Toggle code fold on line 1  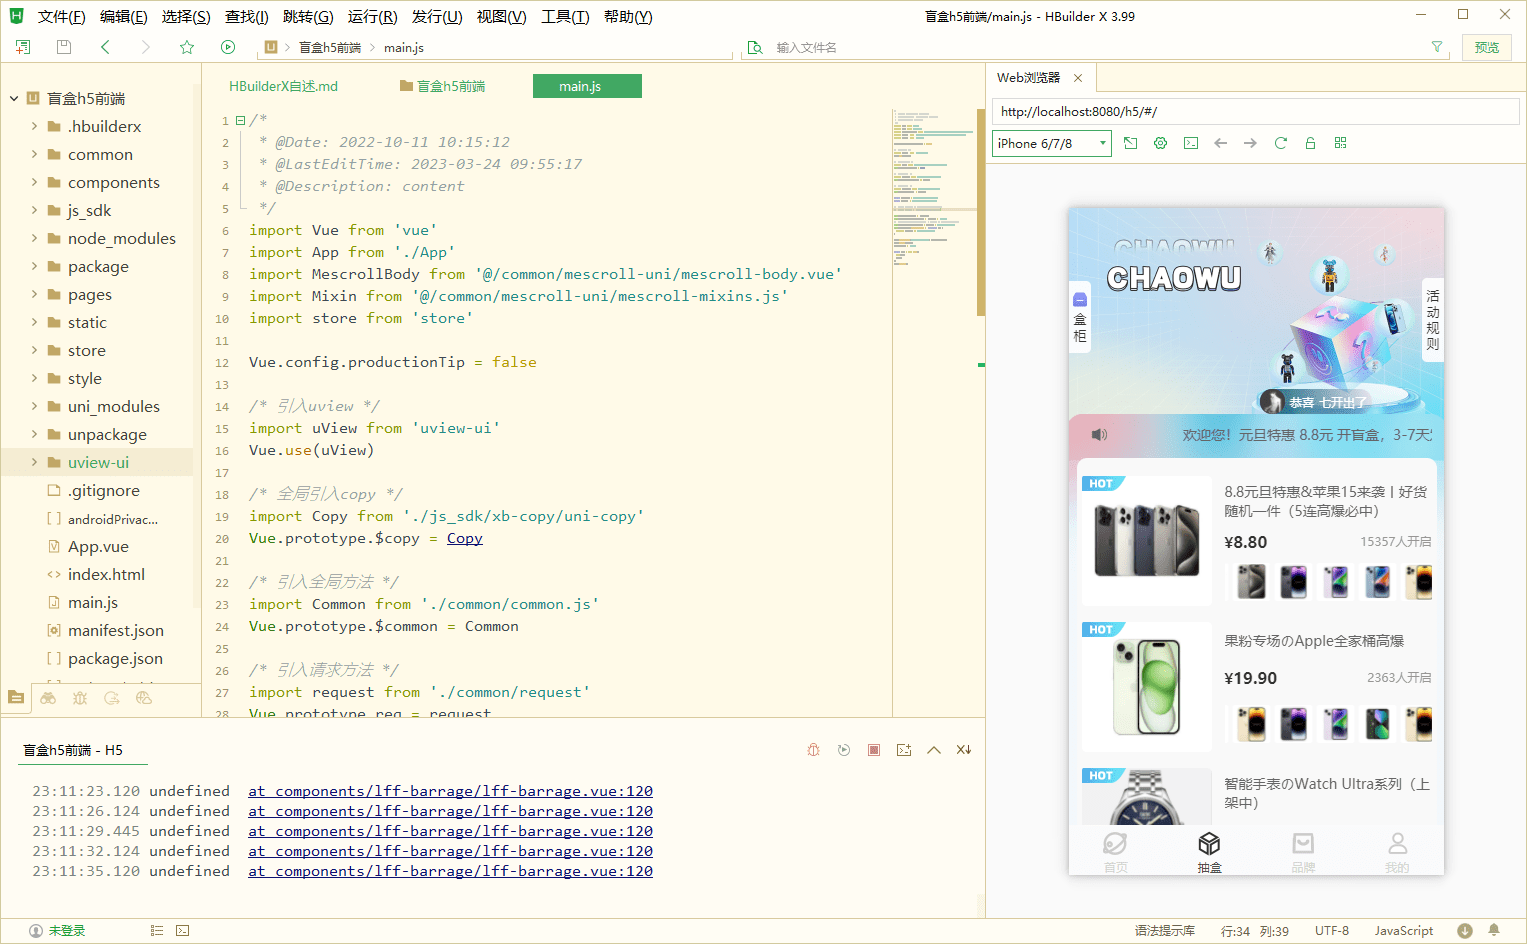pyautogui.click(x=240, y=120)
